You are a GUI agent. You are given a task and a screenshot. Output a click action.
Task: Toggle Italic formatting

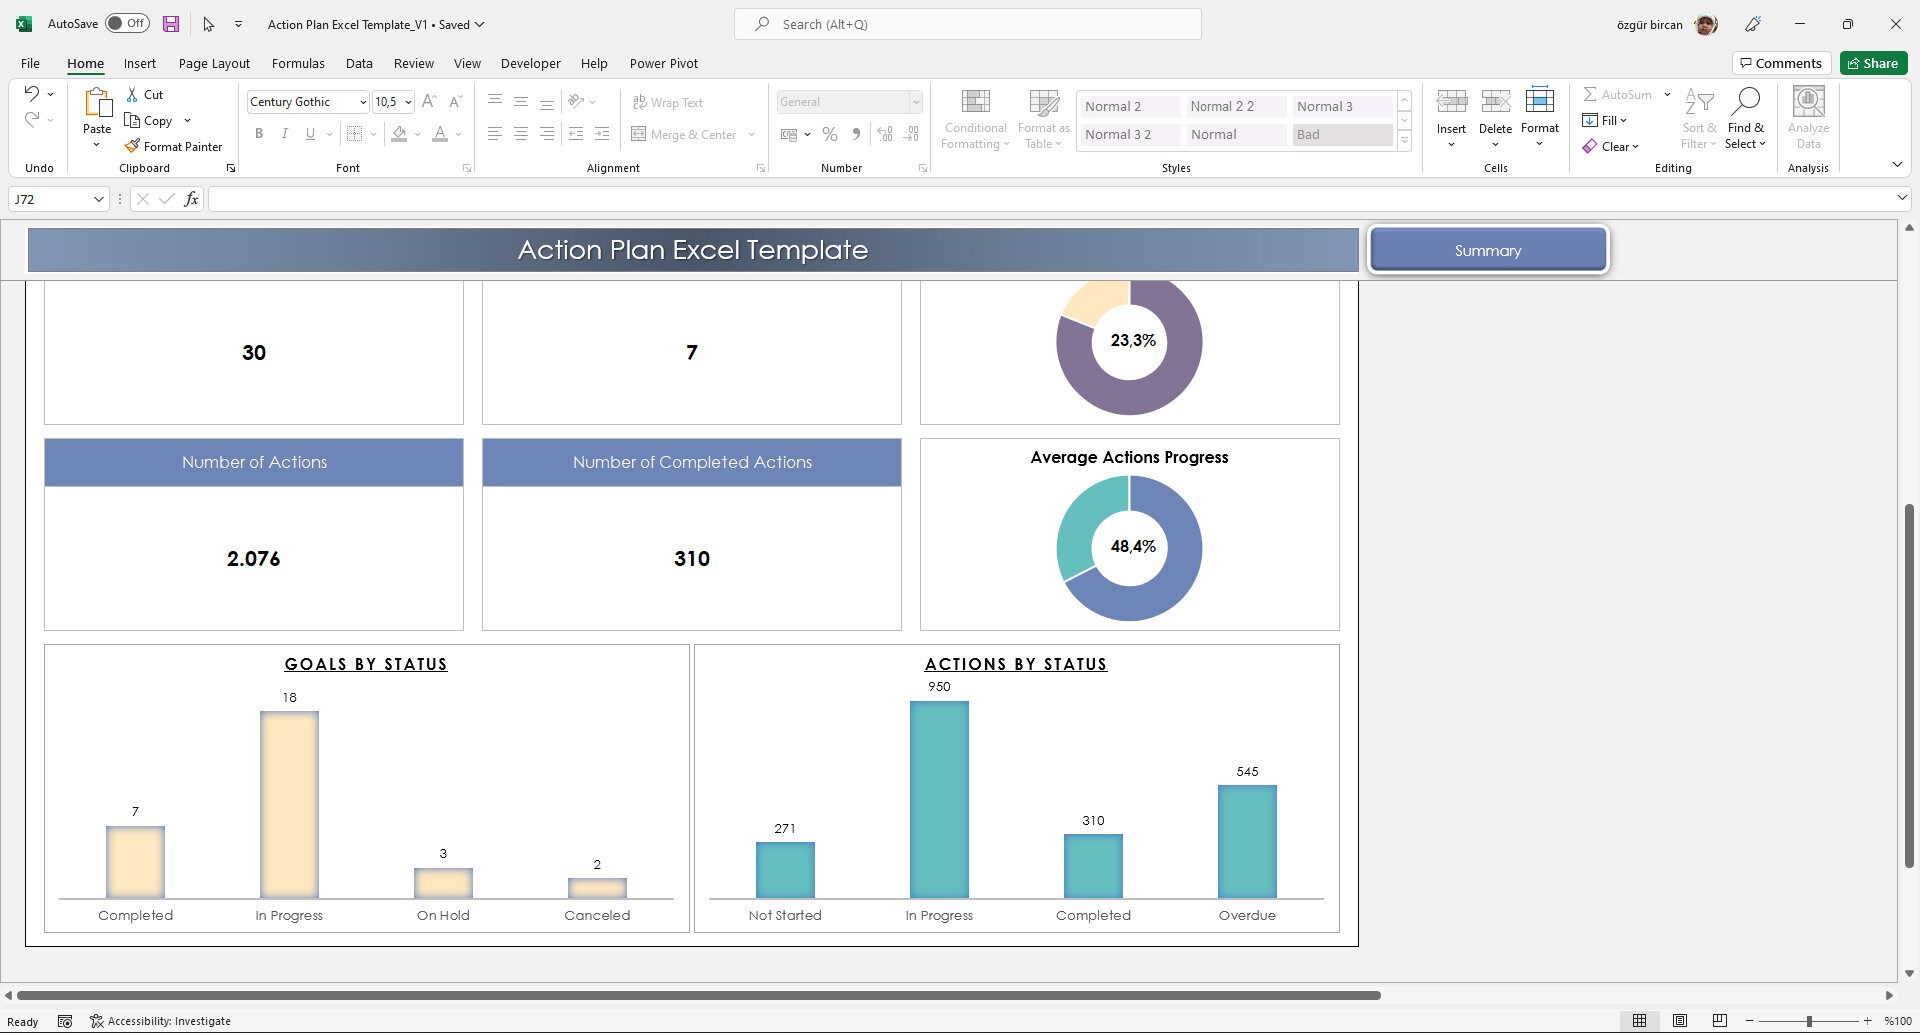click(x=285, y=134)
